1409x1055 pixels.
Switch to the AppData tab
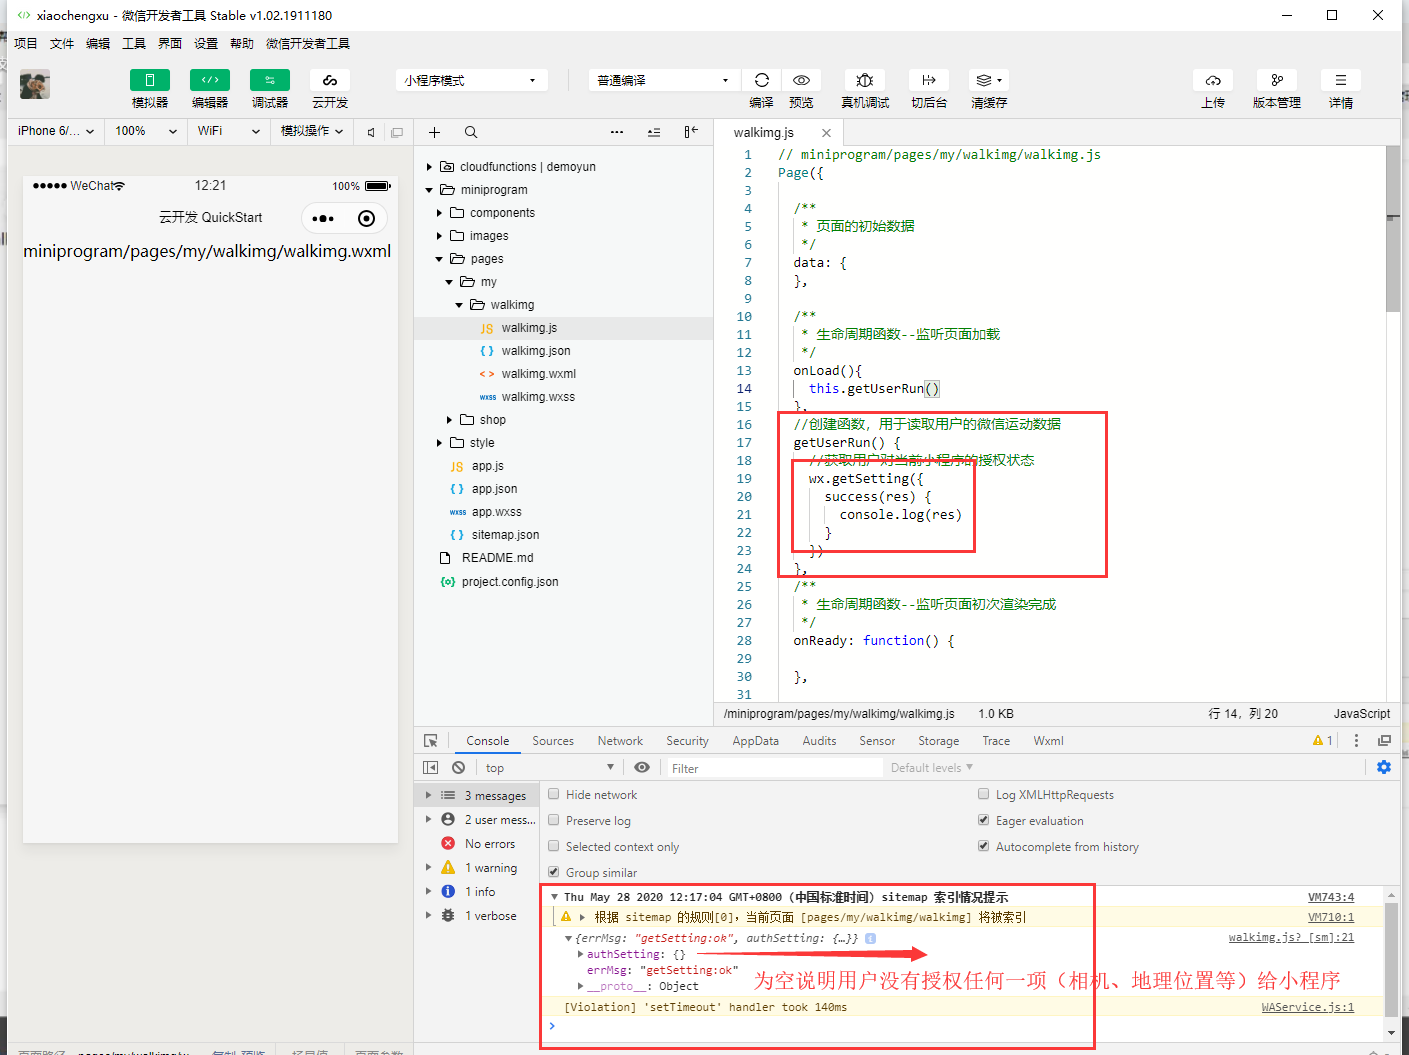(755, 741)
